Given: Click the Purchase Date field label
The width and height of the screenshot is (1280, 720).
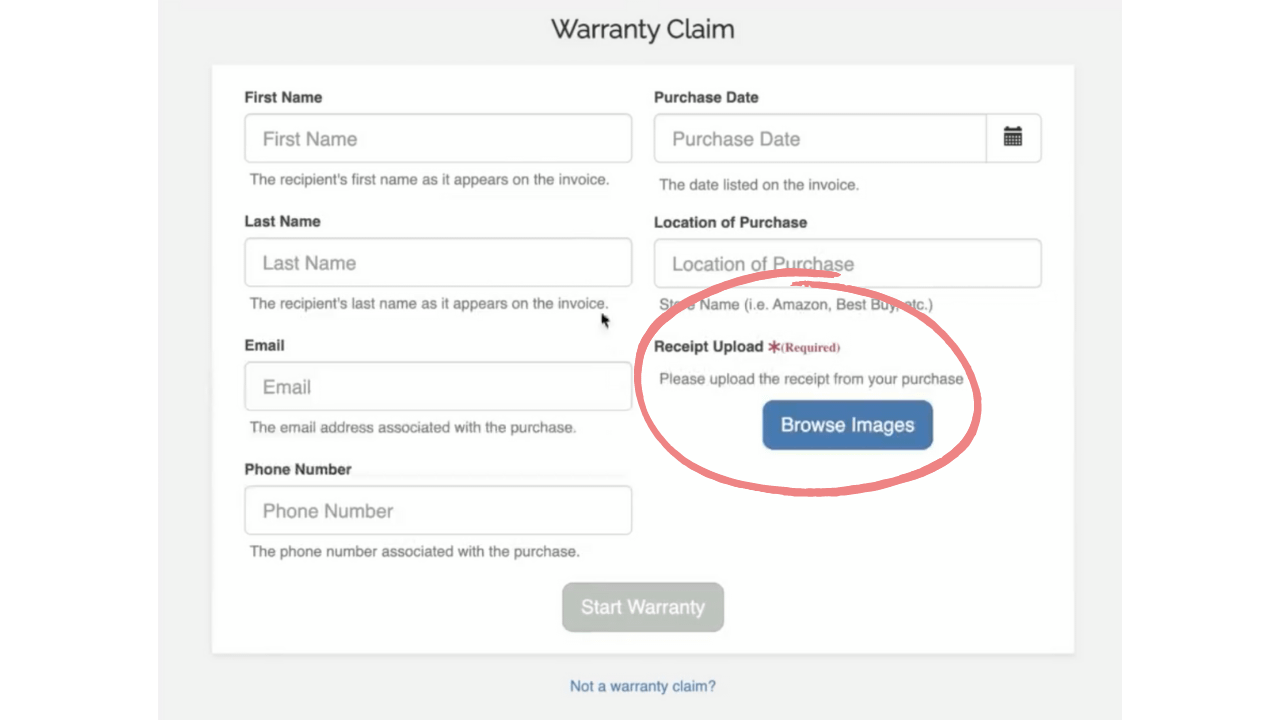Looking at the screenshot, I should [706, 97].
